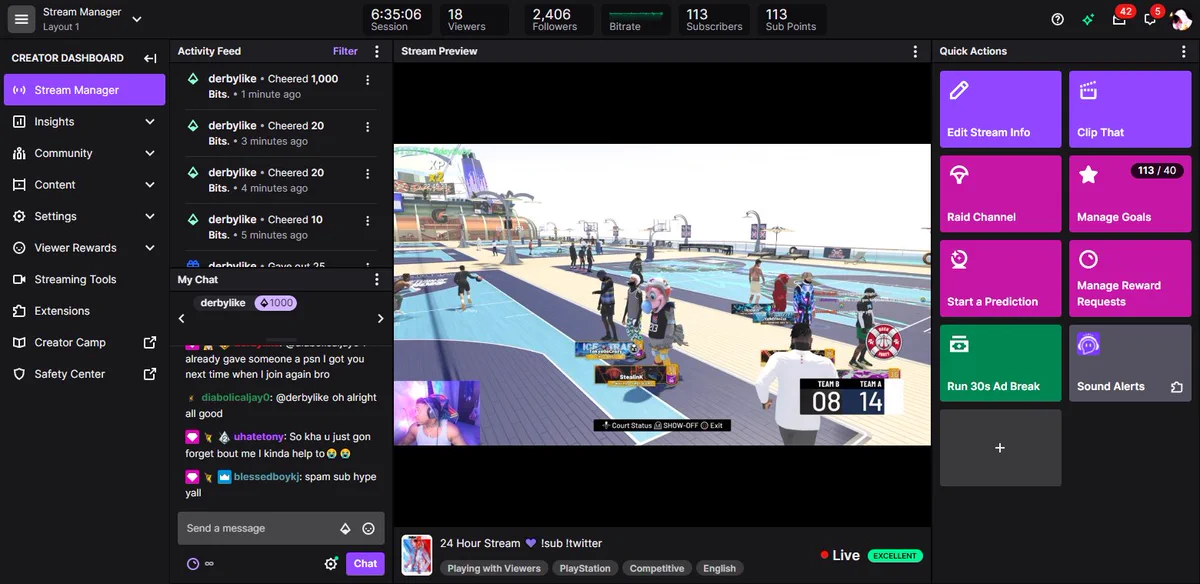Open Sound Alerts quick action
1200x584 pixels.
point(1130,363)
